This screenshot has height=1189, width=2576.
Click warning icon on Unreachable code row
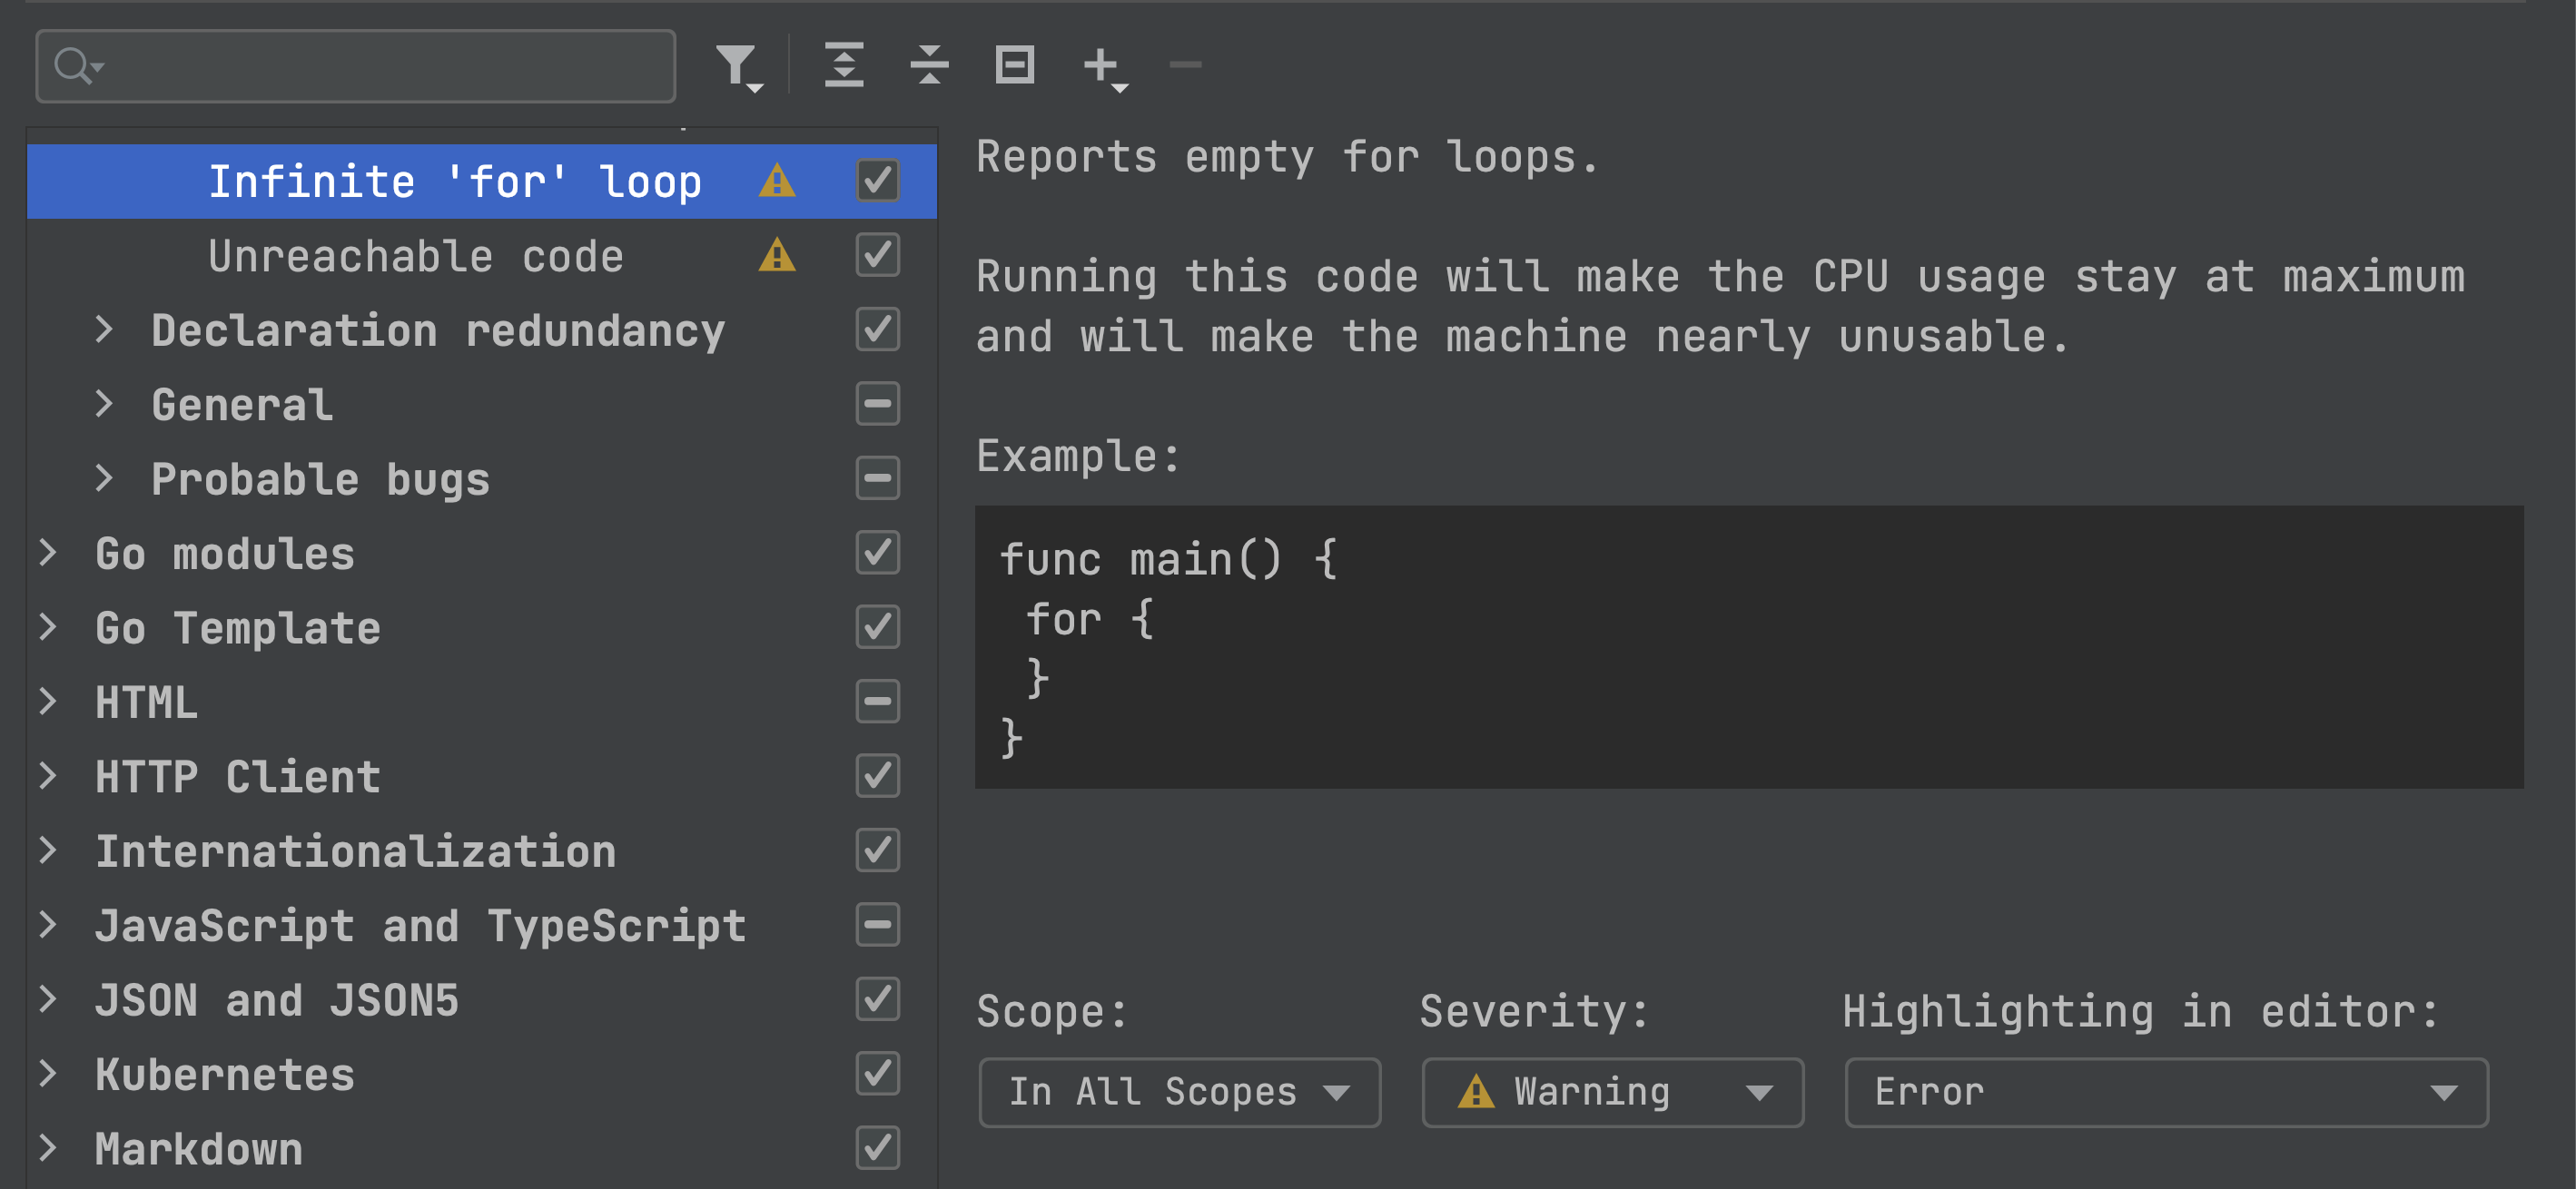pyautogui.click(x=776, y=256)
